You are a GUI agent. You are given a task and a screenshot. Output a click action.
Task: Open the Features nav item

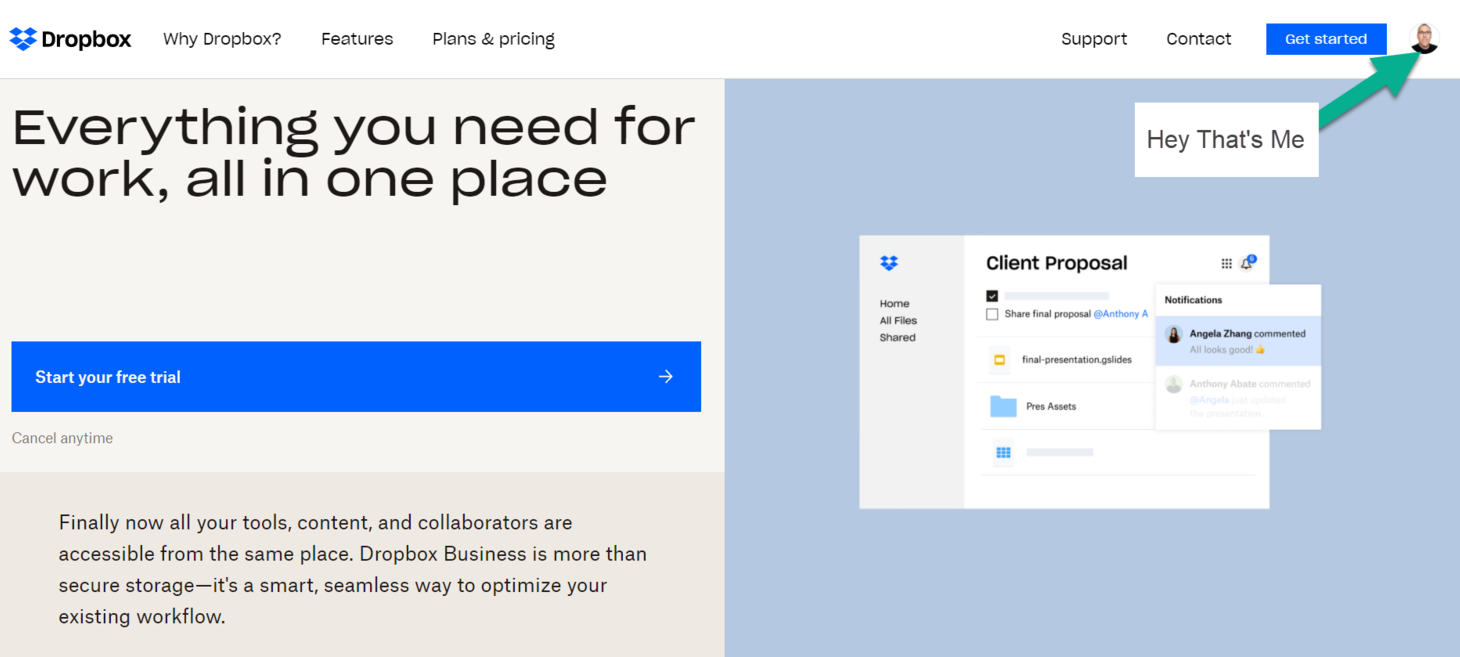coord(357,39)
